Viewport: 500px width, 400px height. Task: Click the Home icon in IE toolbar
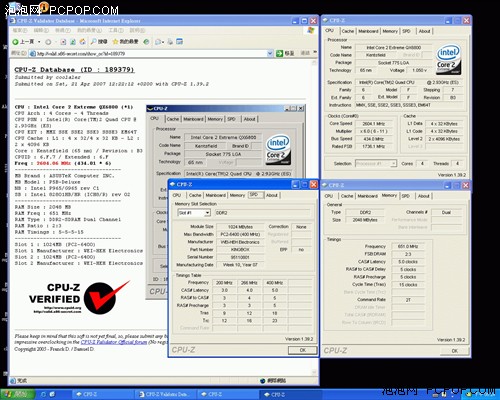click(x=83, y=42)
